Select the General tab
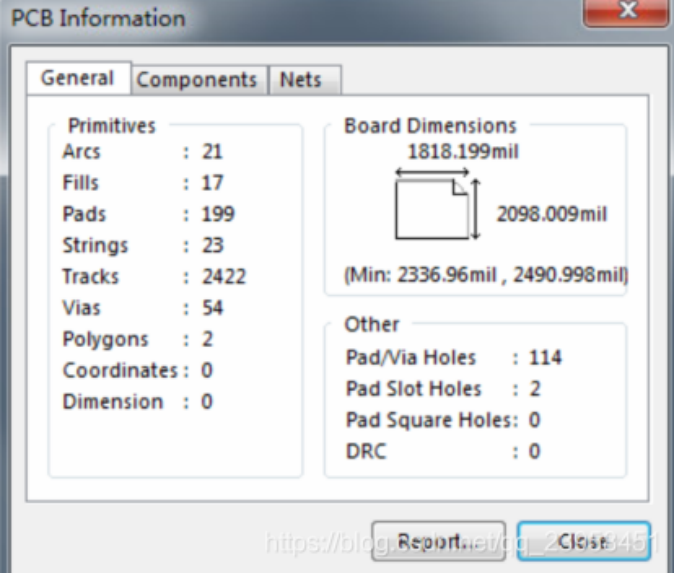Viewport: 674px width, 573px height. [77, 78]
